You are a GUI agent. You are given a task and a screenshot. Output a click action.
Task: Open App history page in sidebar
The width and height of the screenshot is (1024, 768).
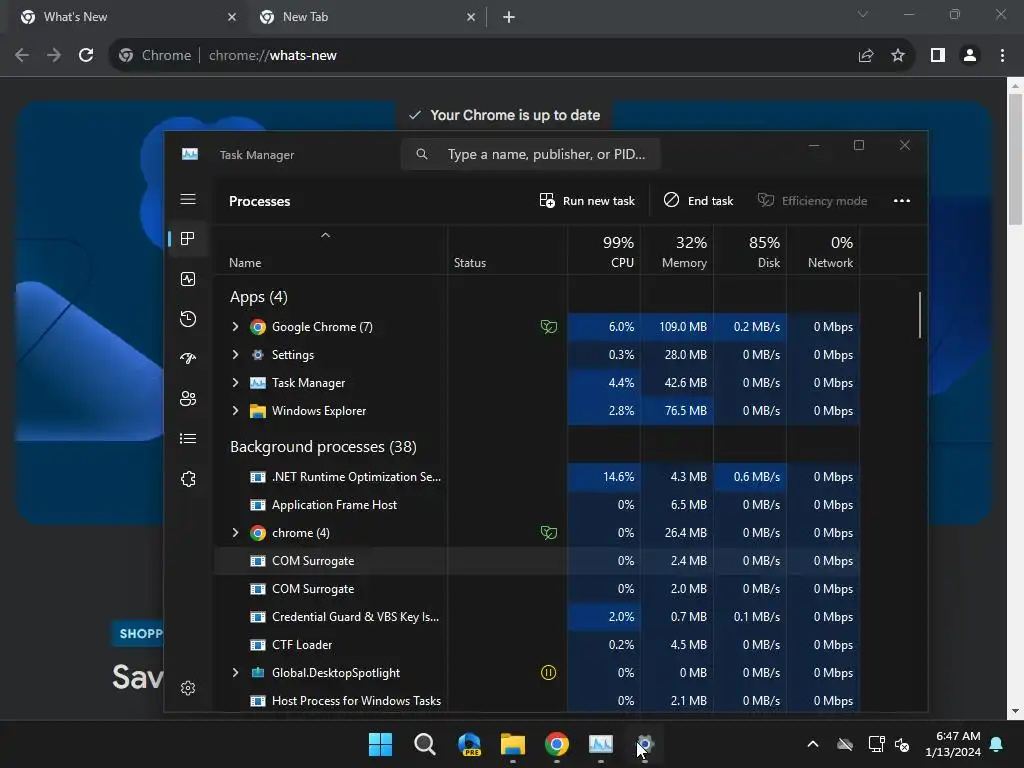[188, 319]
